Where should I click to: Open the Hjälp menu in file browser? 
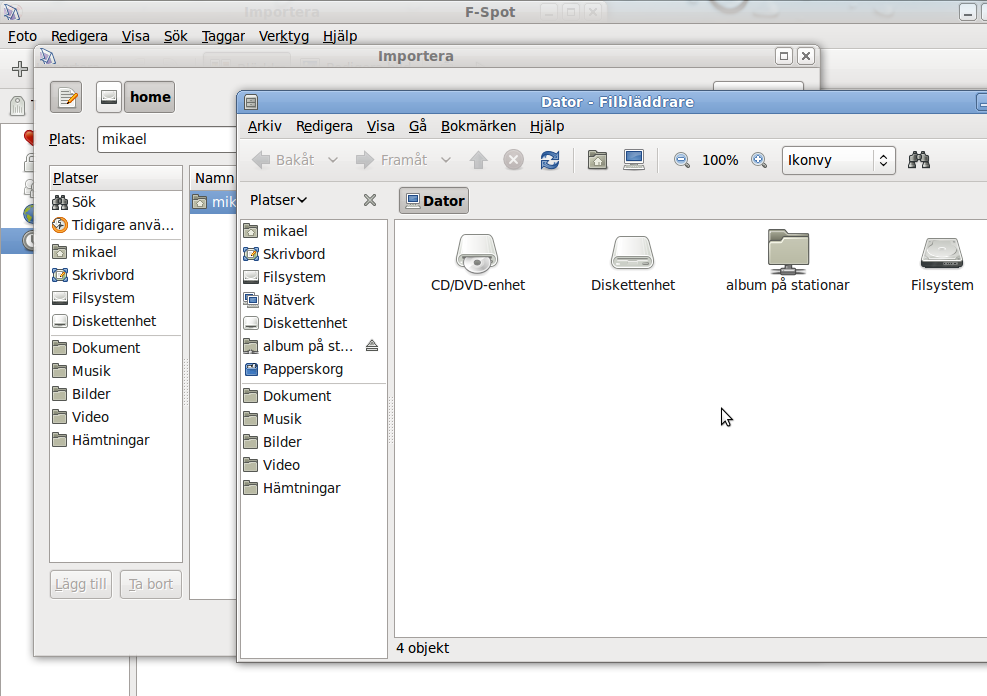tap(547, 126)
